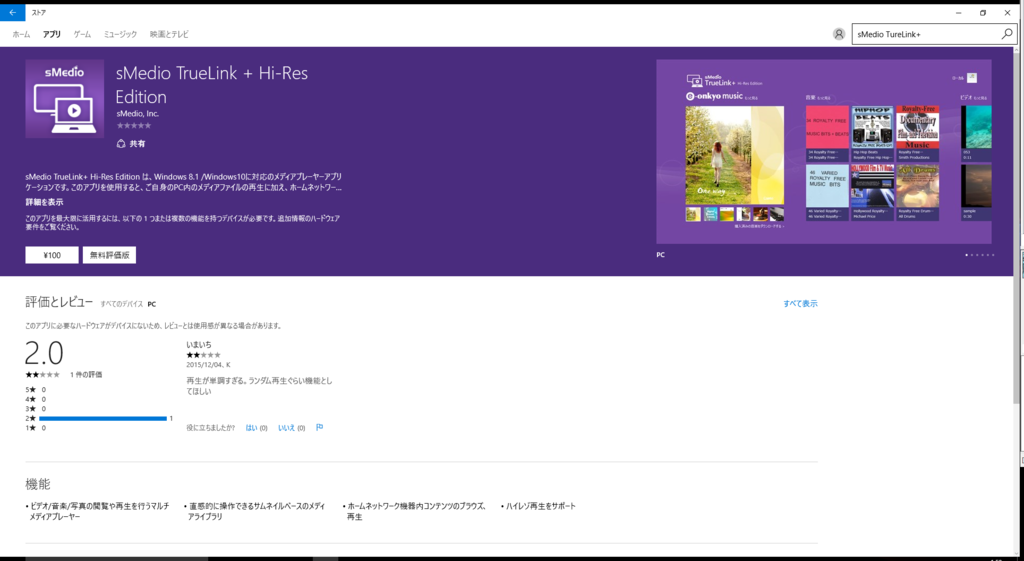This screenshot has width=1024, height=561.
Task: Minimize the Store window
Action: 959,12
